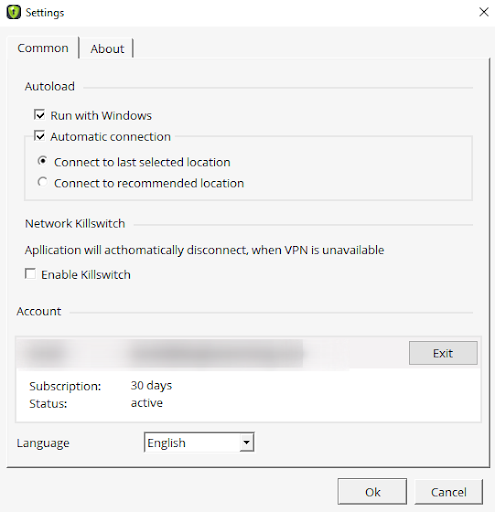Click the Language label text

point(43,443)
